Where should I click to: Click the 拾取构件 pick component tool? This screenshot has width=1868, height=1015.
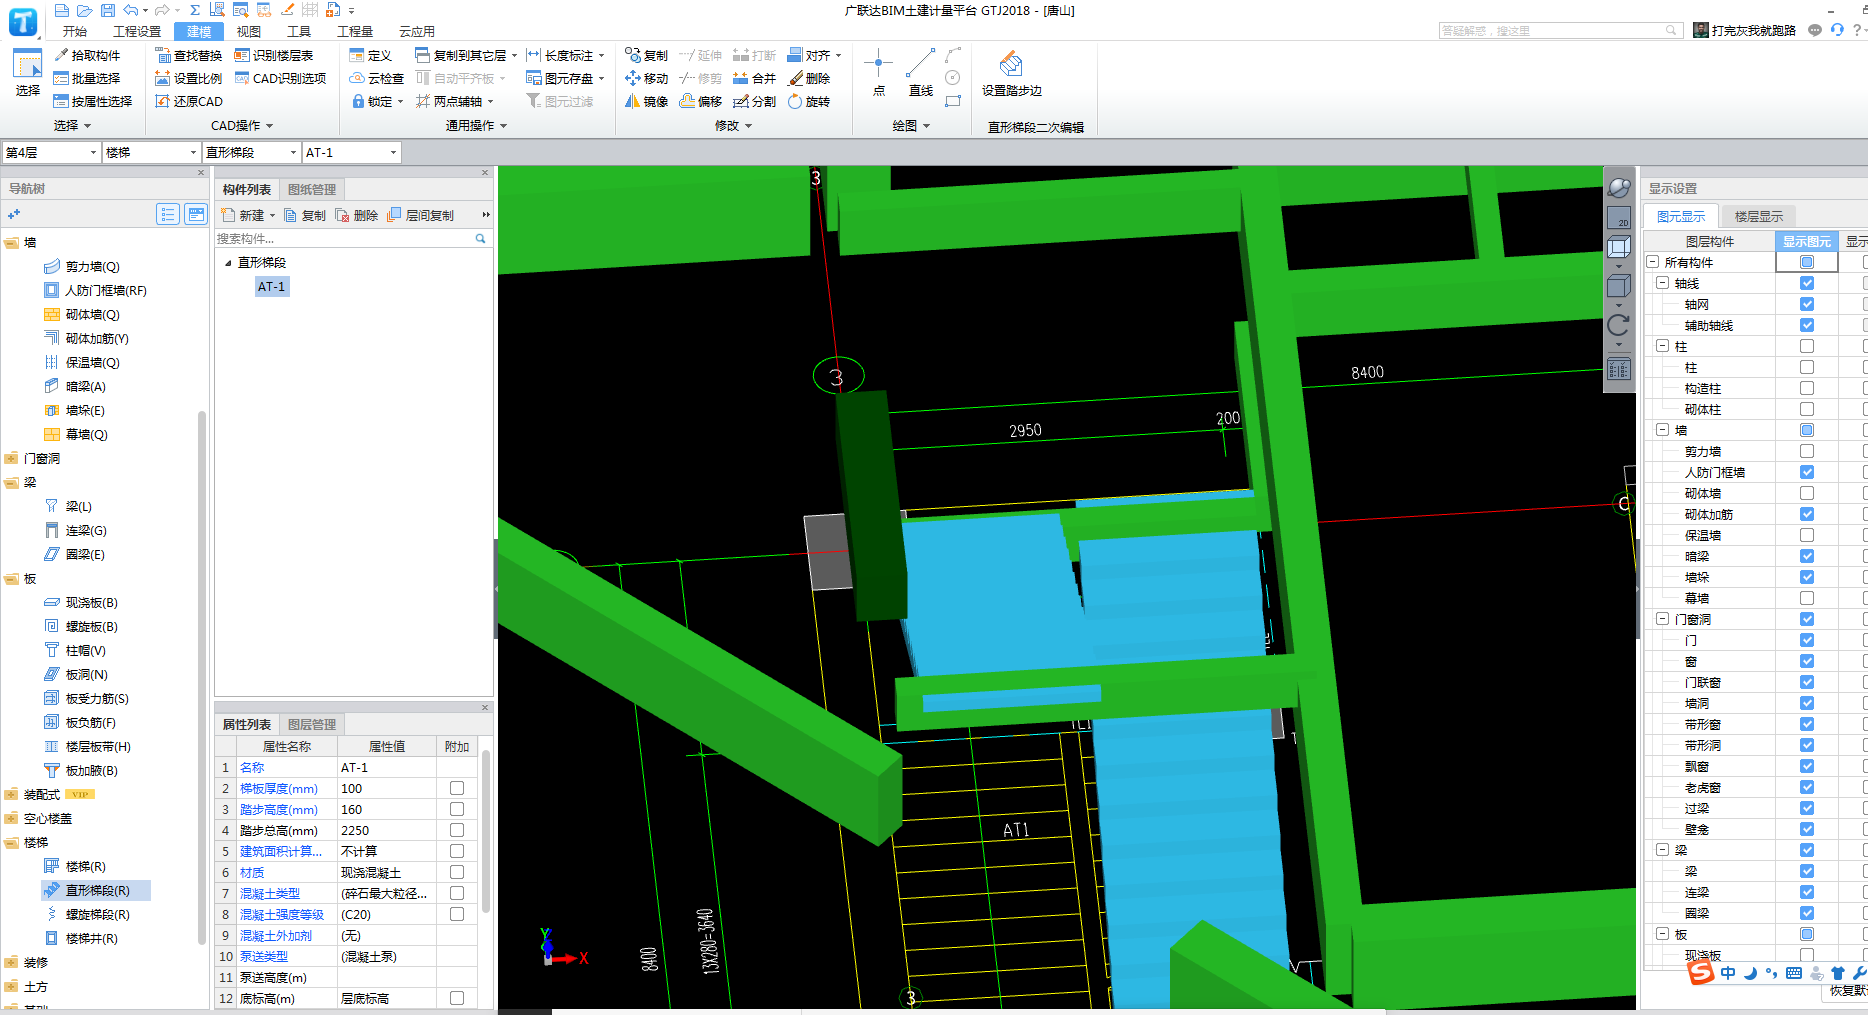[87, 55]
